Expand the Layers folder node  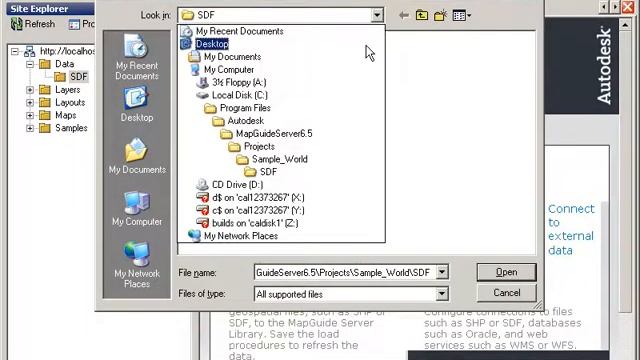pos(30,90)
